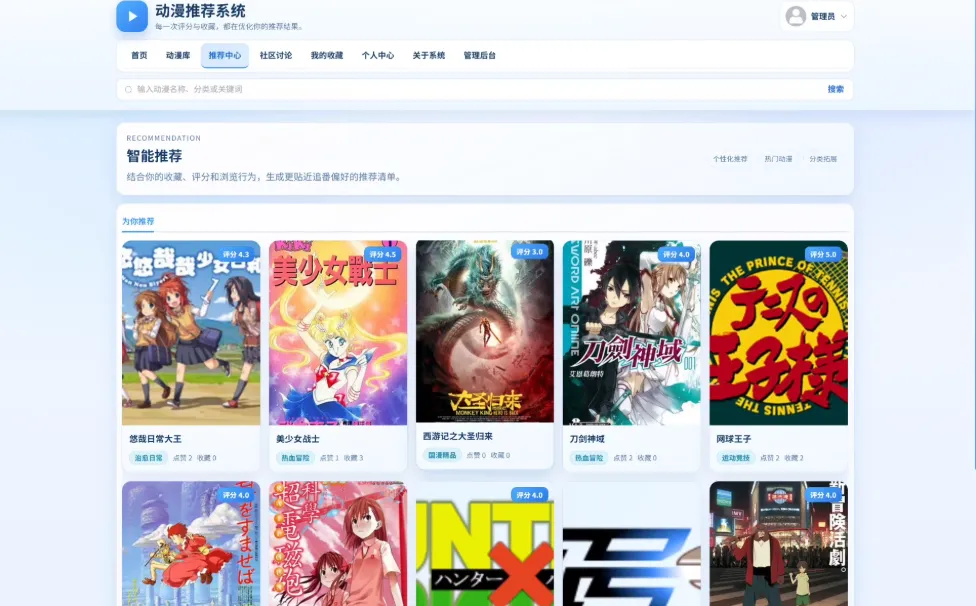This screenshot has width=976, height=606.
Task: Open the 网球王子 cover thumbnail
Action: click(779, 333)
